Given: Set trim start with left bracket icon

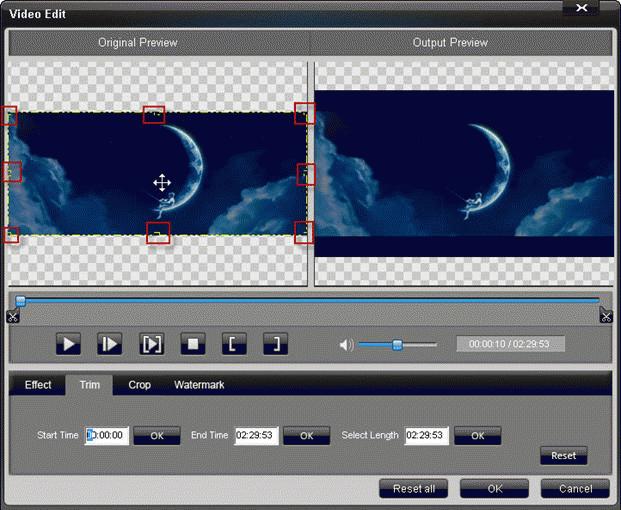Looking at the screenshot, I should [x=233, y=344].
